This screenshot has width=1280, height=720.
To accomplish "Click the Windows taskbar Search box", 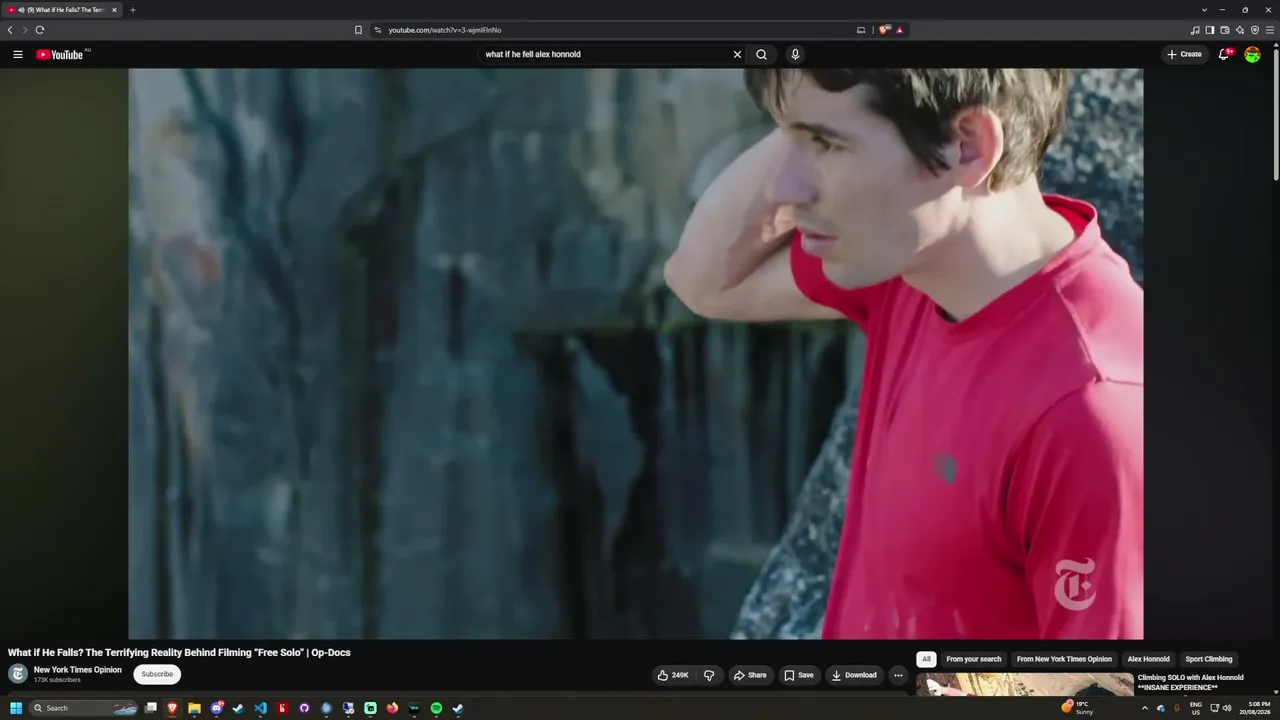I will tap(84, 708).
